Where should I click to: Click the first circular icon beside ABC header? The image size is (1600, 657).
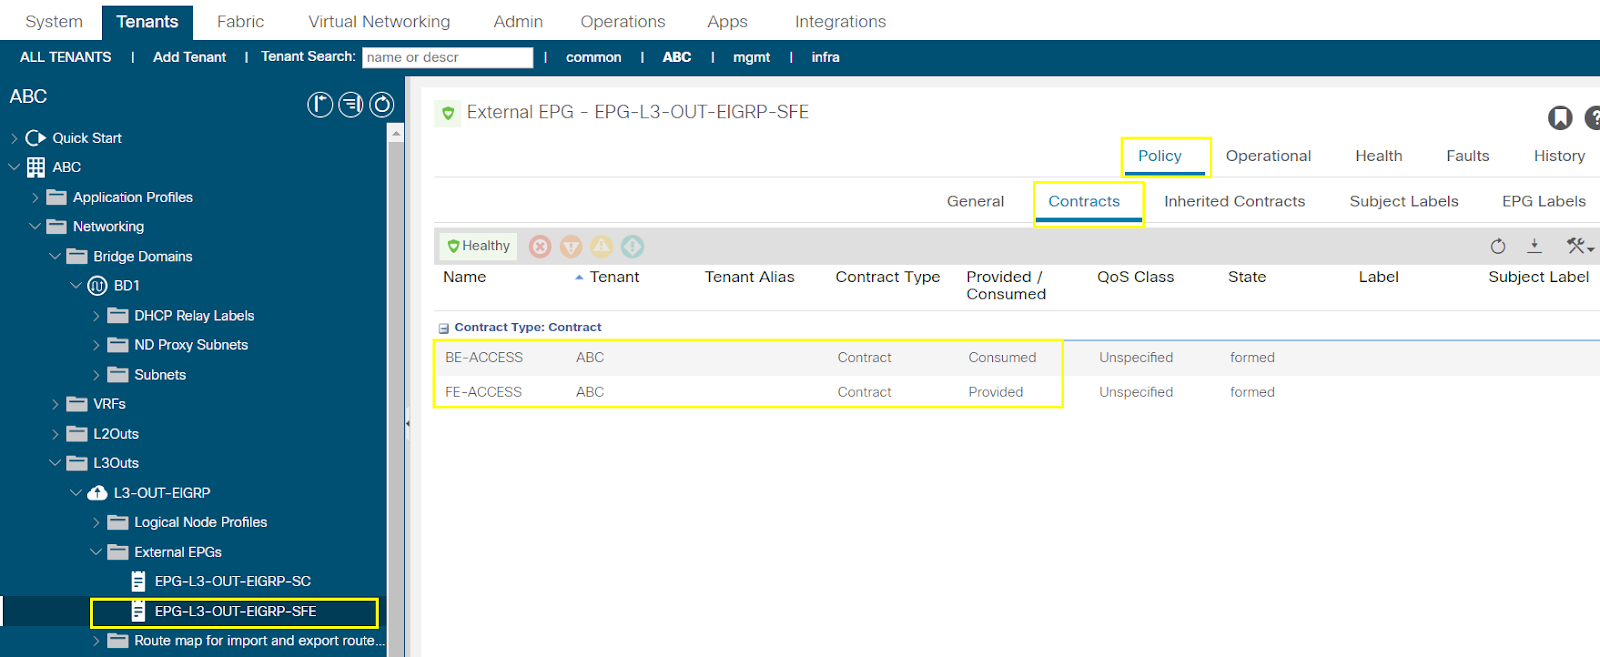click(x=320, y=104)
